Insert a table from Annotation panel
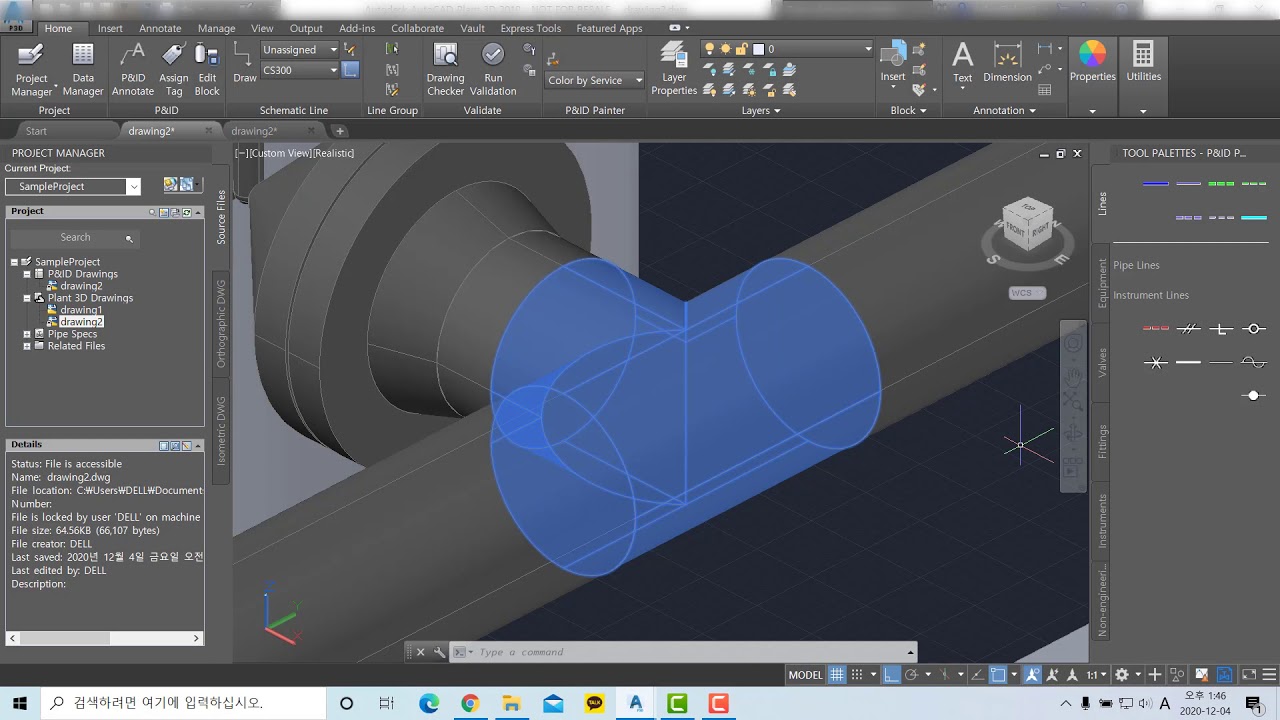 [x=1045, y=90]
